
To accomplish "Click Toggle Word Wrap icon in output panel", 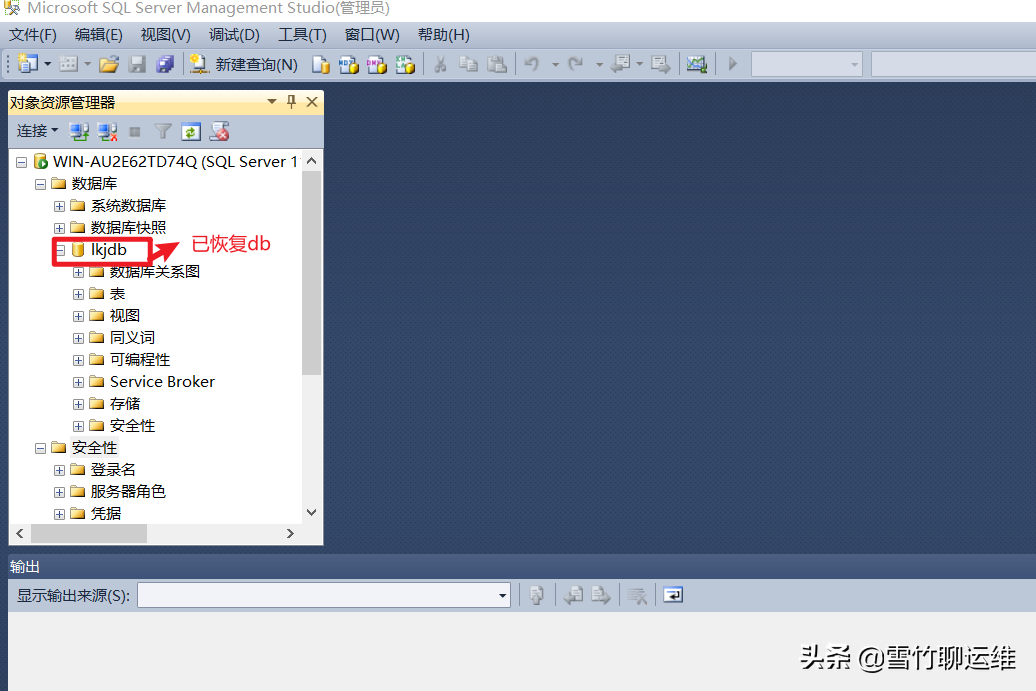I will pyautogui.click(x=673, y=595).
